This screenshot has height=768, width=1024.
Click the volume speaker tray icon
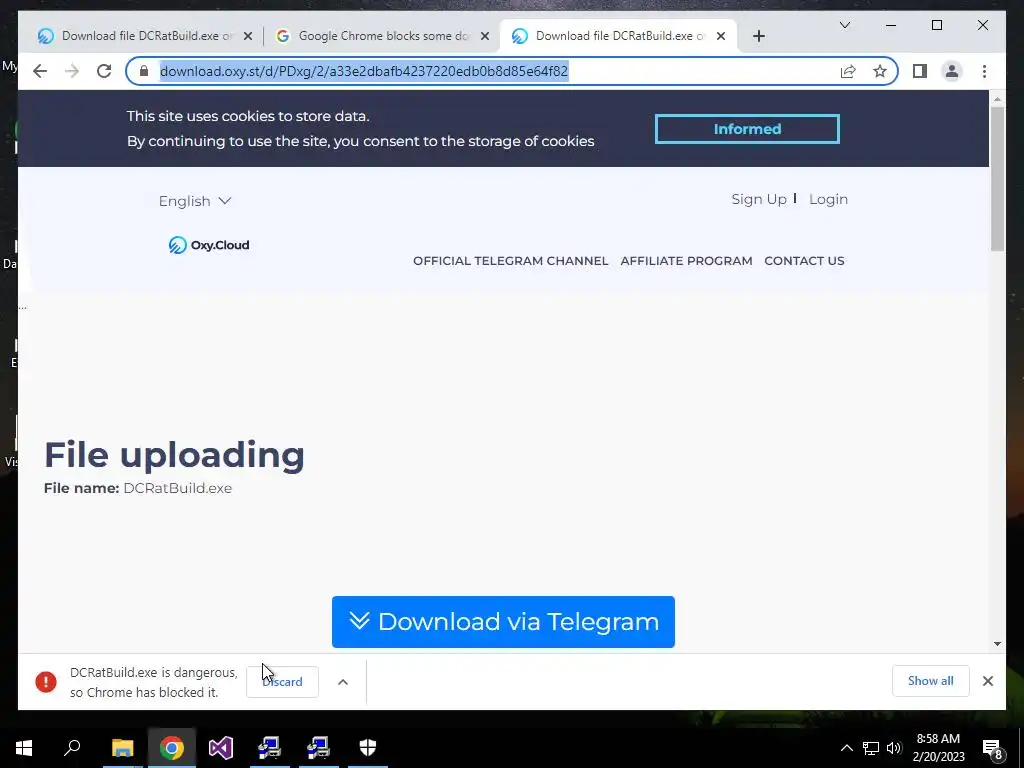(x=894, y=748)
